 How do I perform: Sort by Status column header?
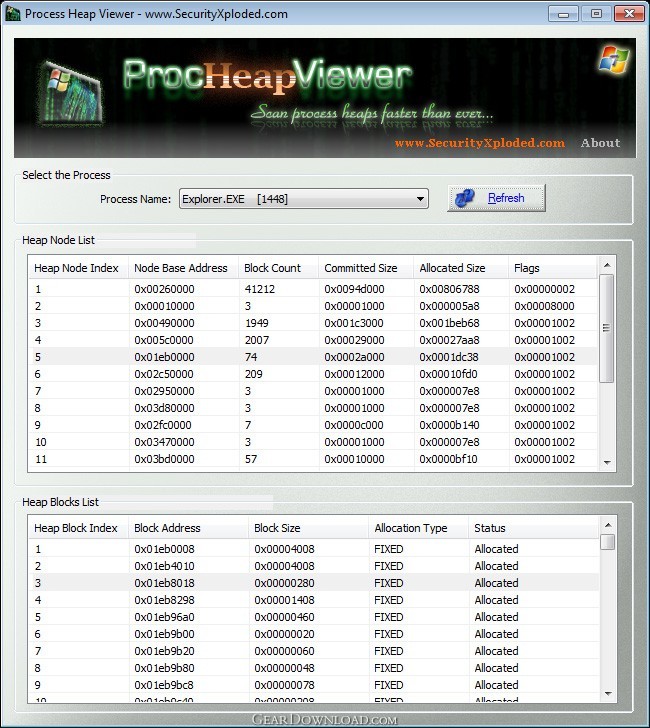(x=534, y=528)
